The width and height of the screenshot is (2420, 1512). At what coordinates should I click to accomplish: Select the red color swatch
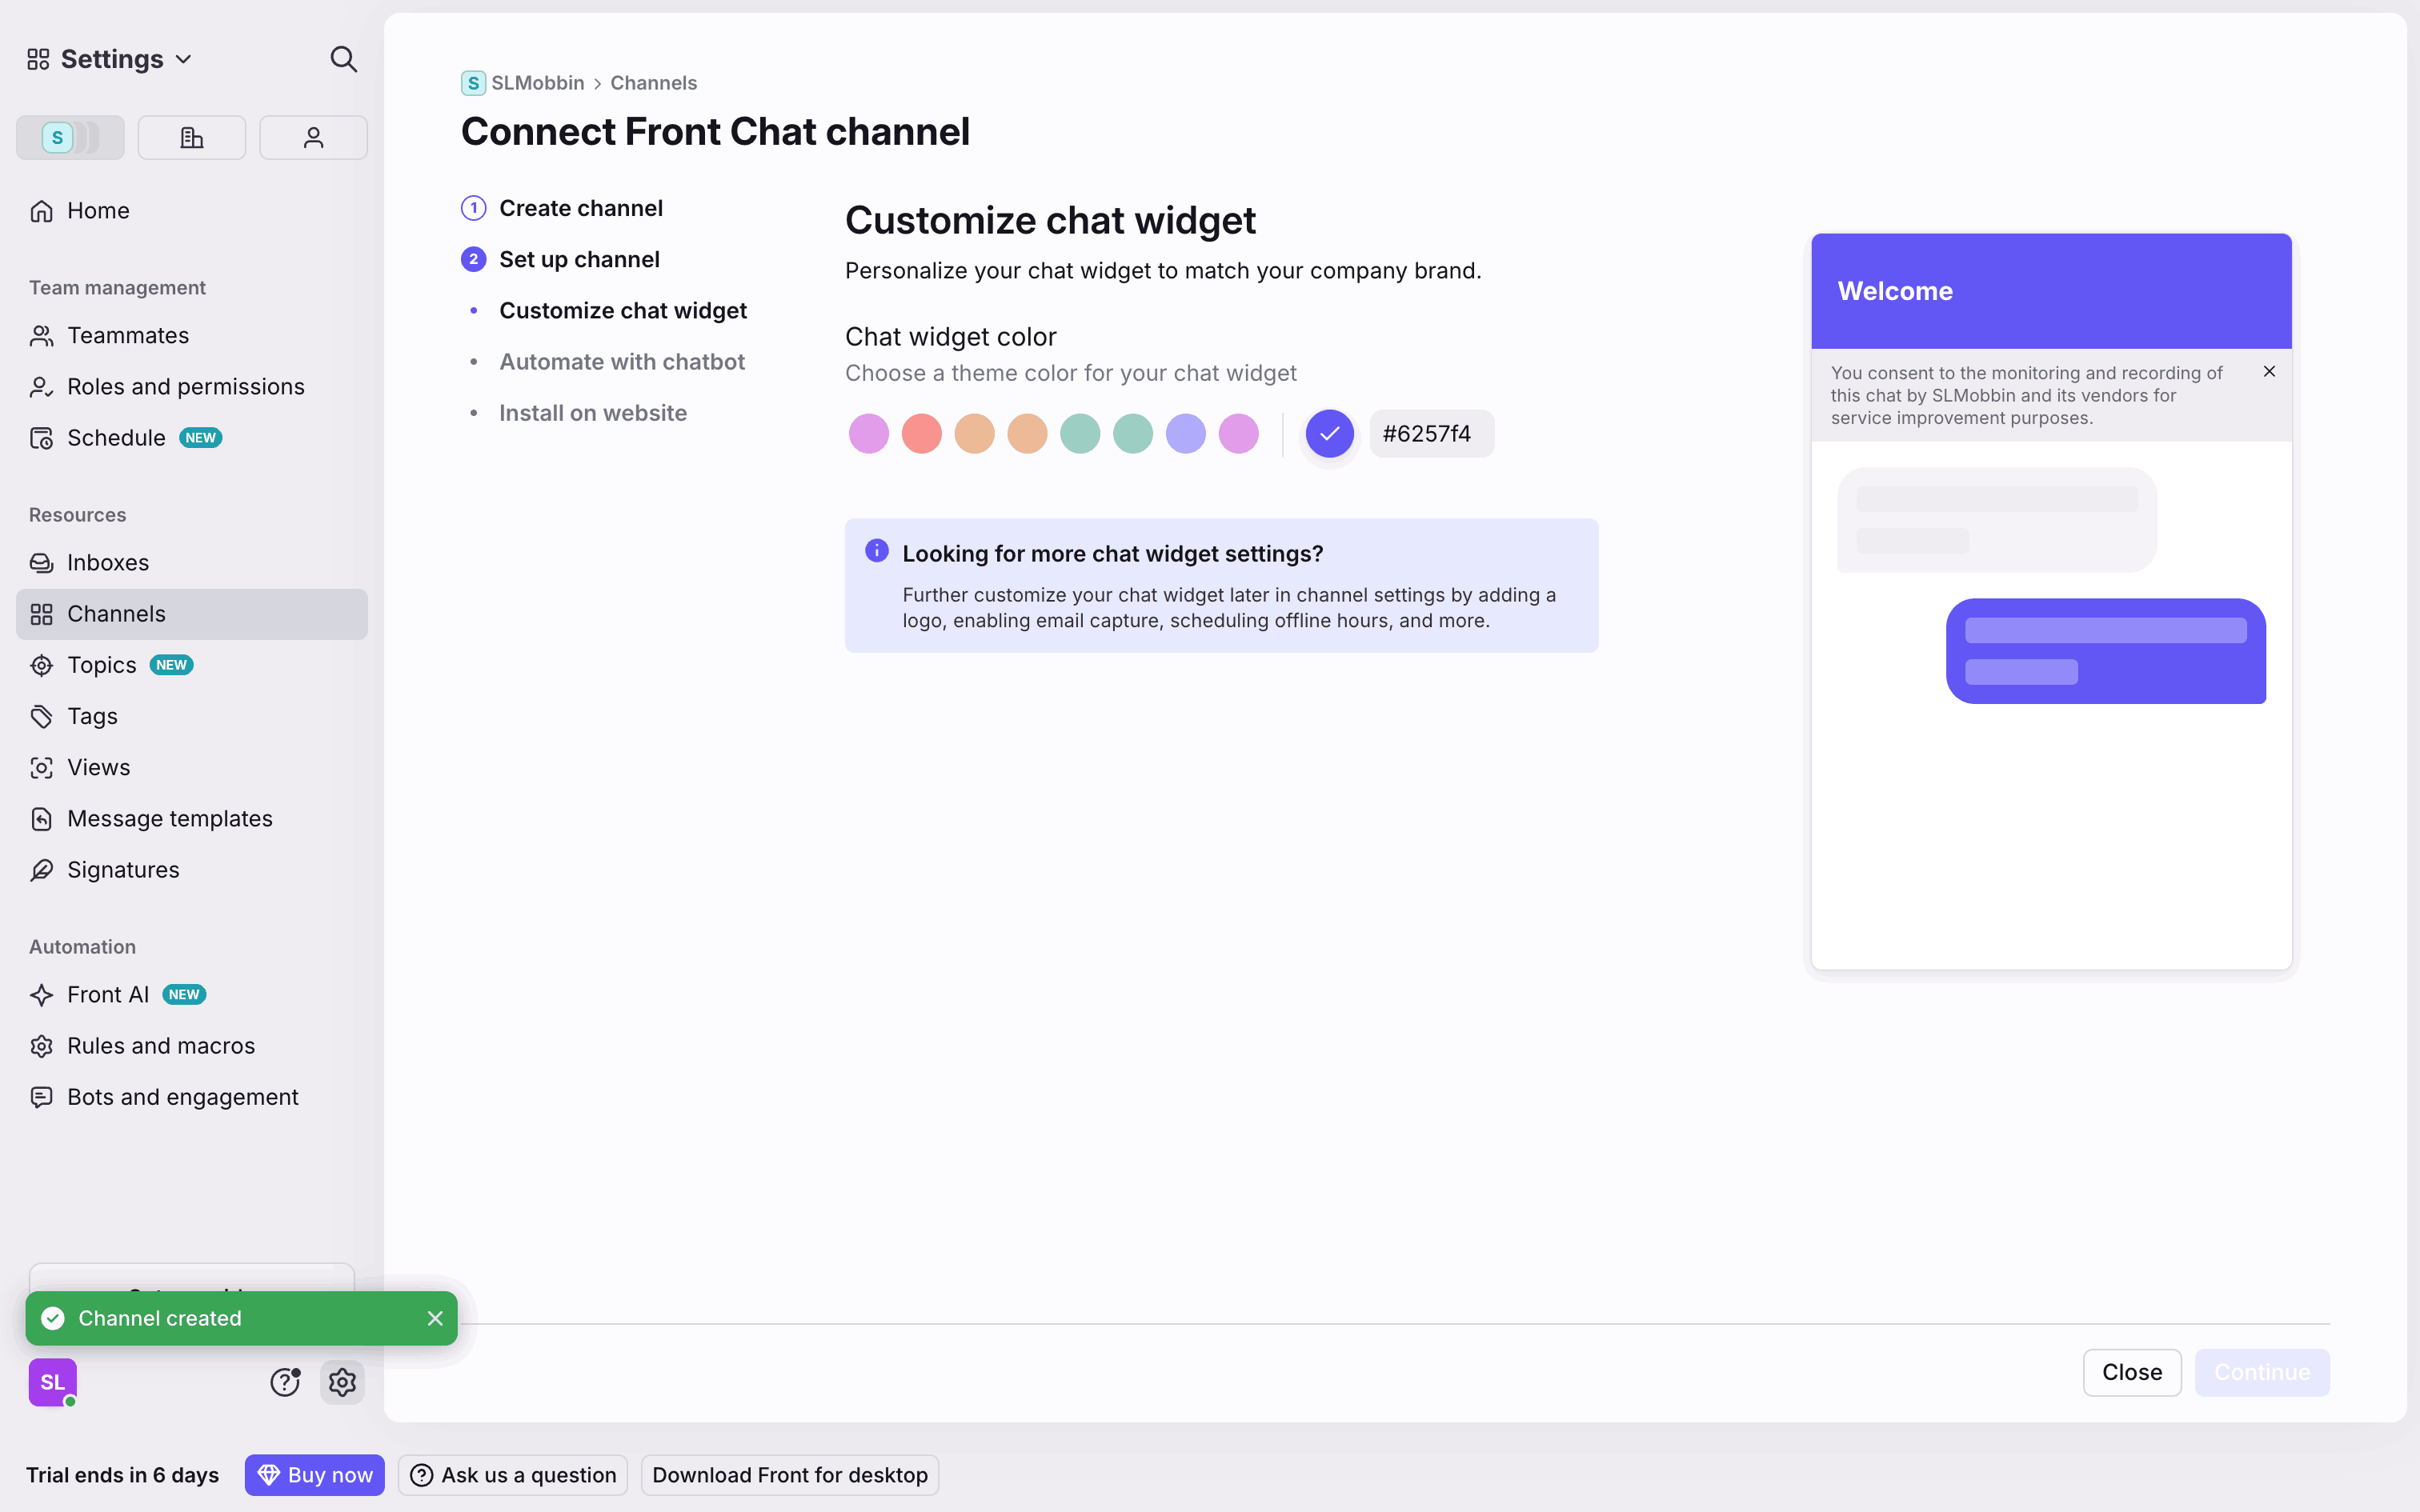point(921,434)
